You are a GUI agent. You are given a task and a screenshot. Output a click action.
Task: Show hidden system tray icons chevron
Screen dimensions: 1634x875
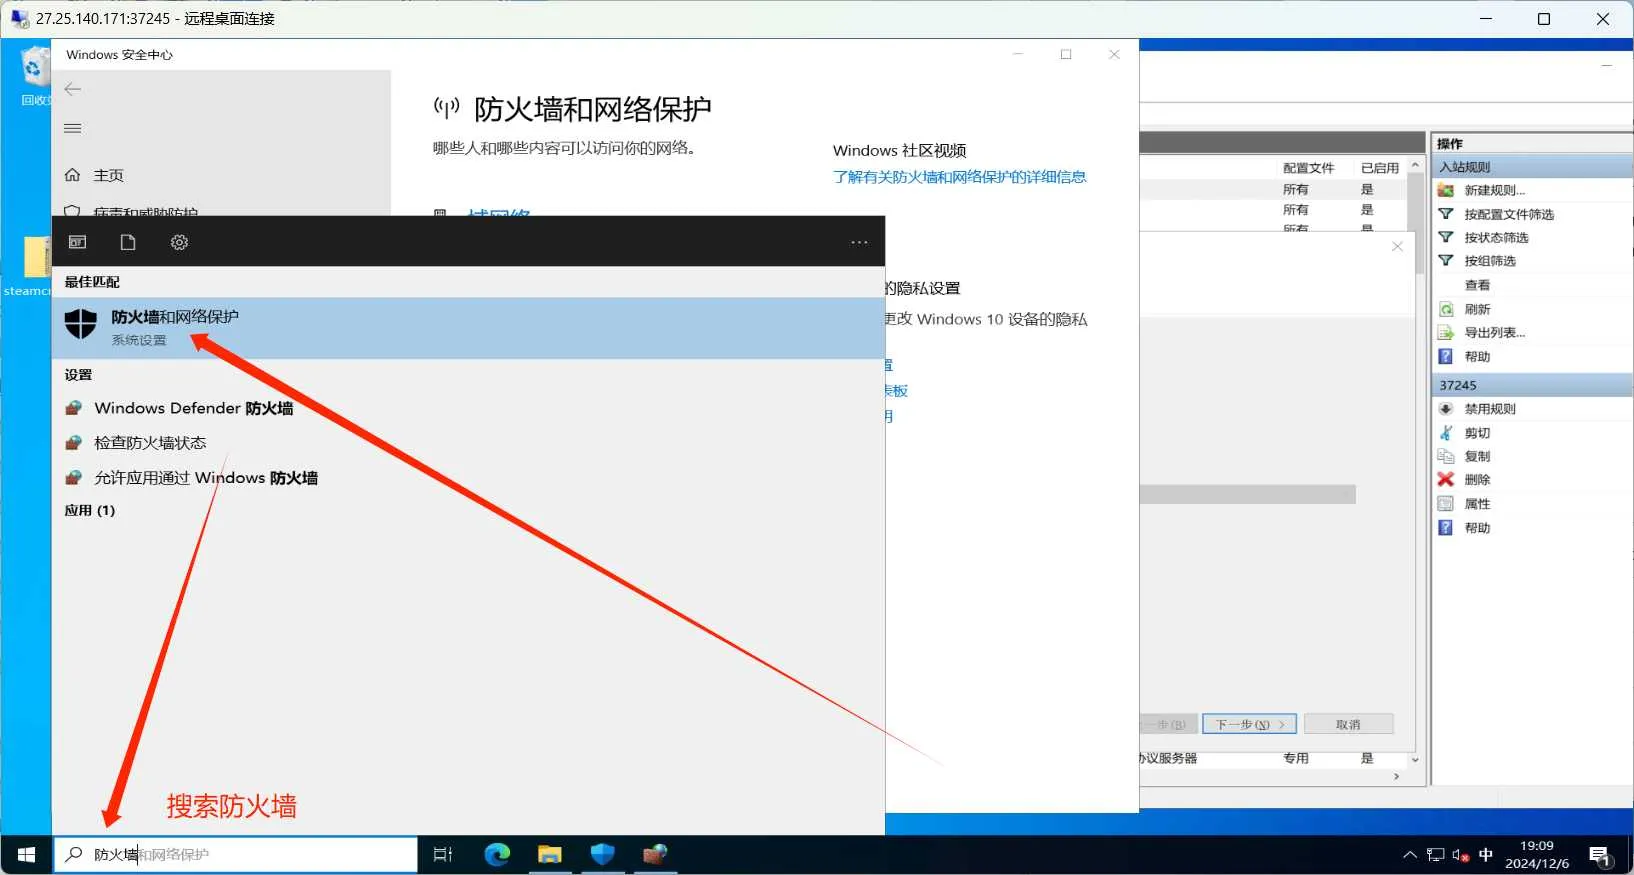click(1410, 855)
